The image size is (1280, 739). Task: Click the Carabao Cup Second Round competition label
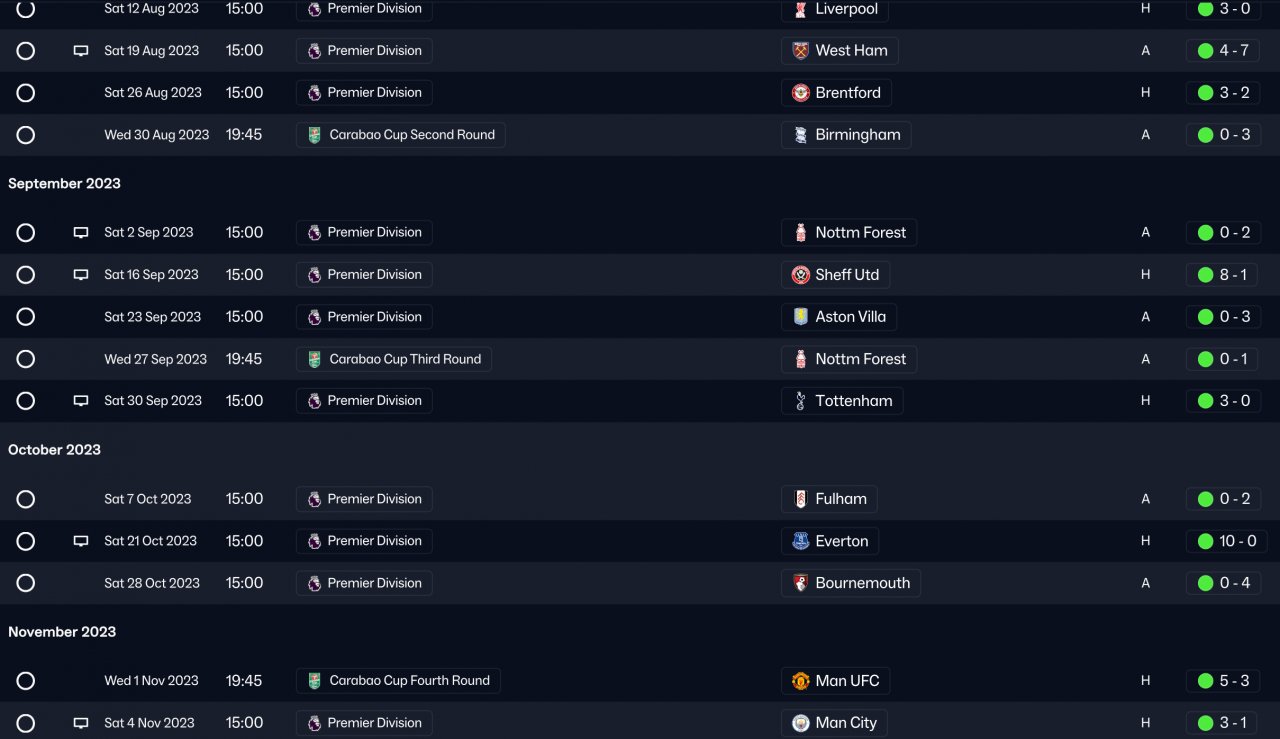(x=411, y=135)
